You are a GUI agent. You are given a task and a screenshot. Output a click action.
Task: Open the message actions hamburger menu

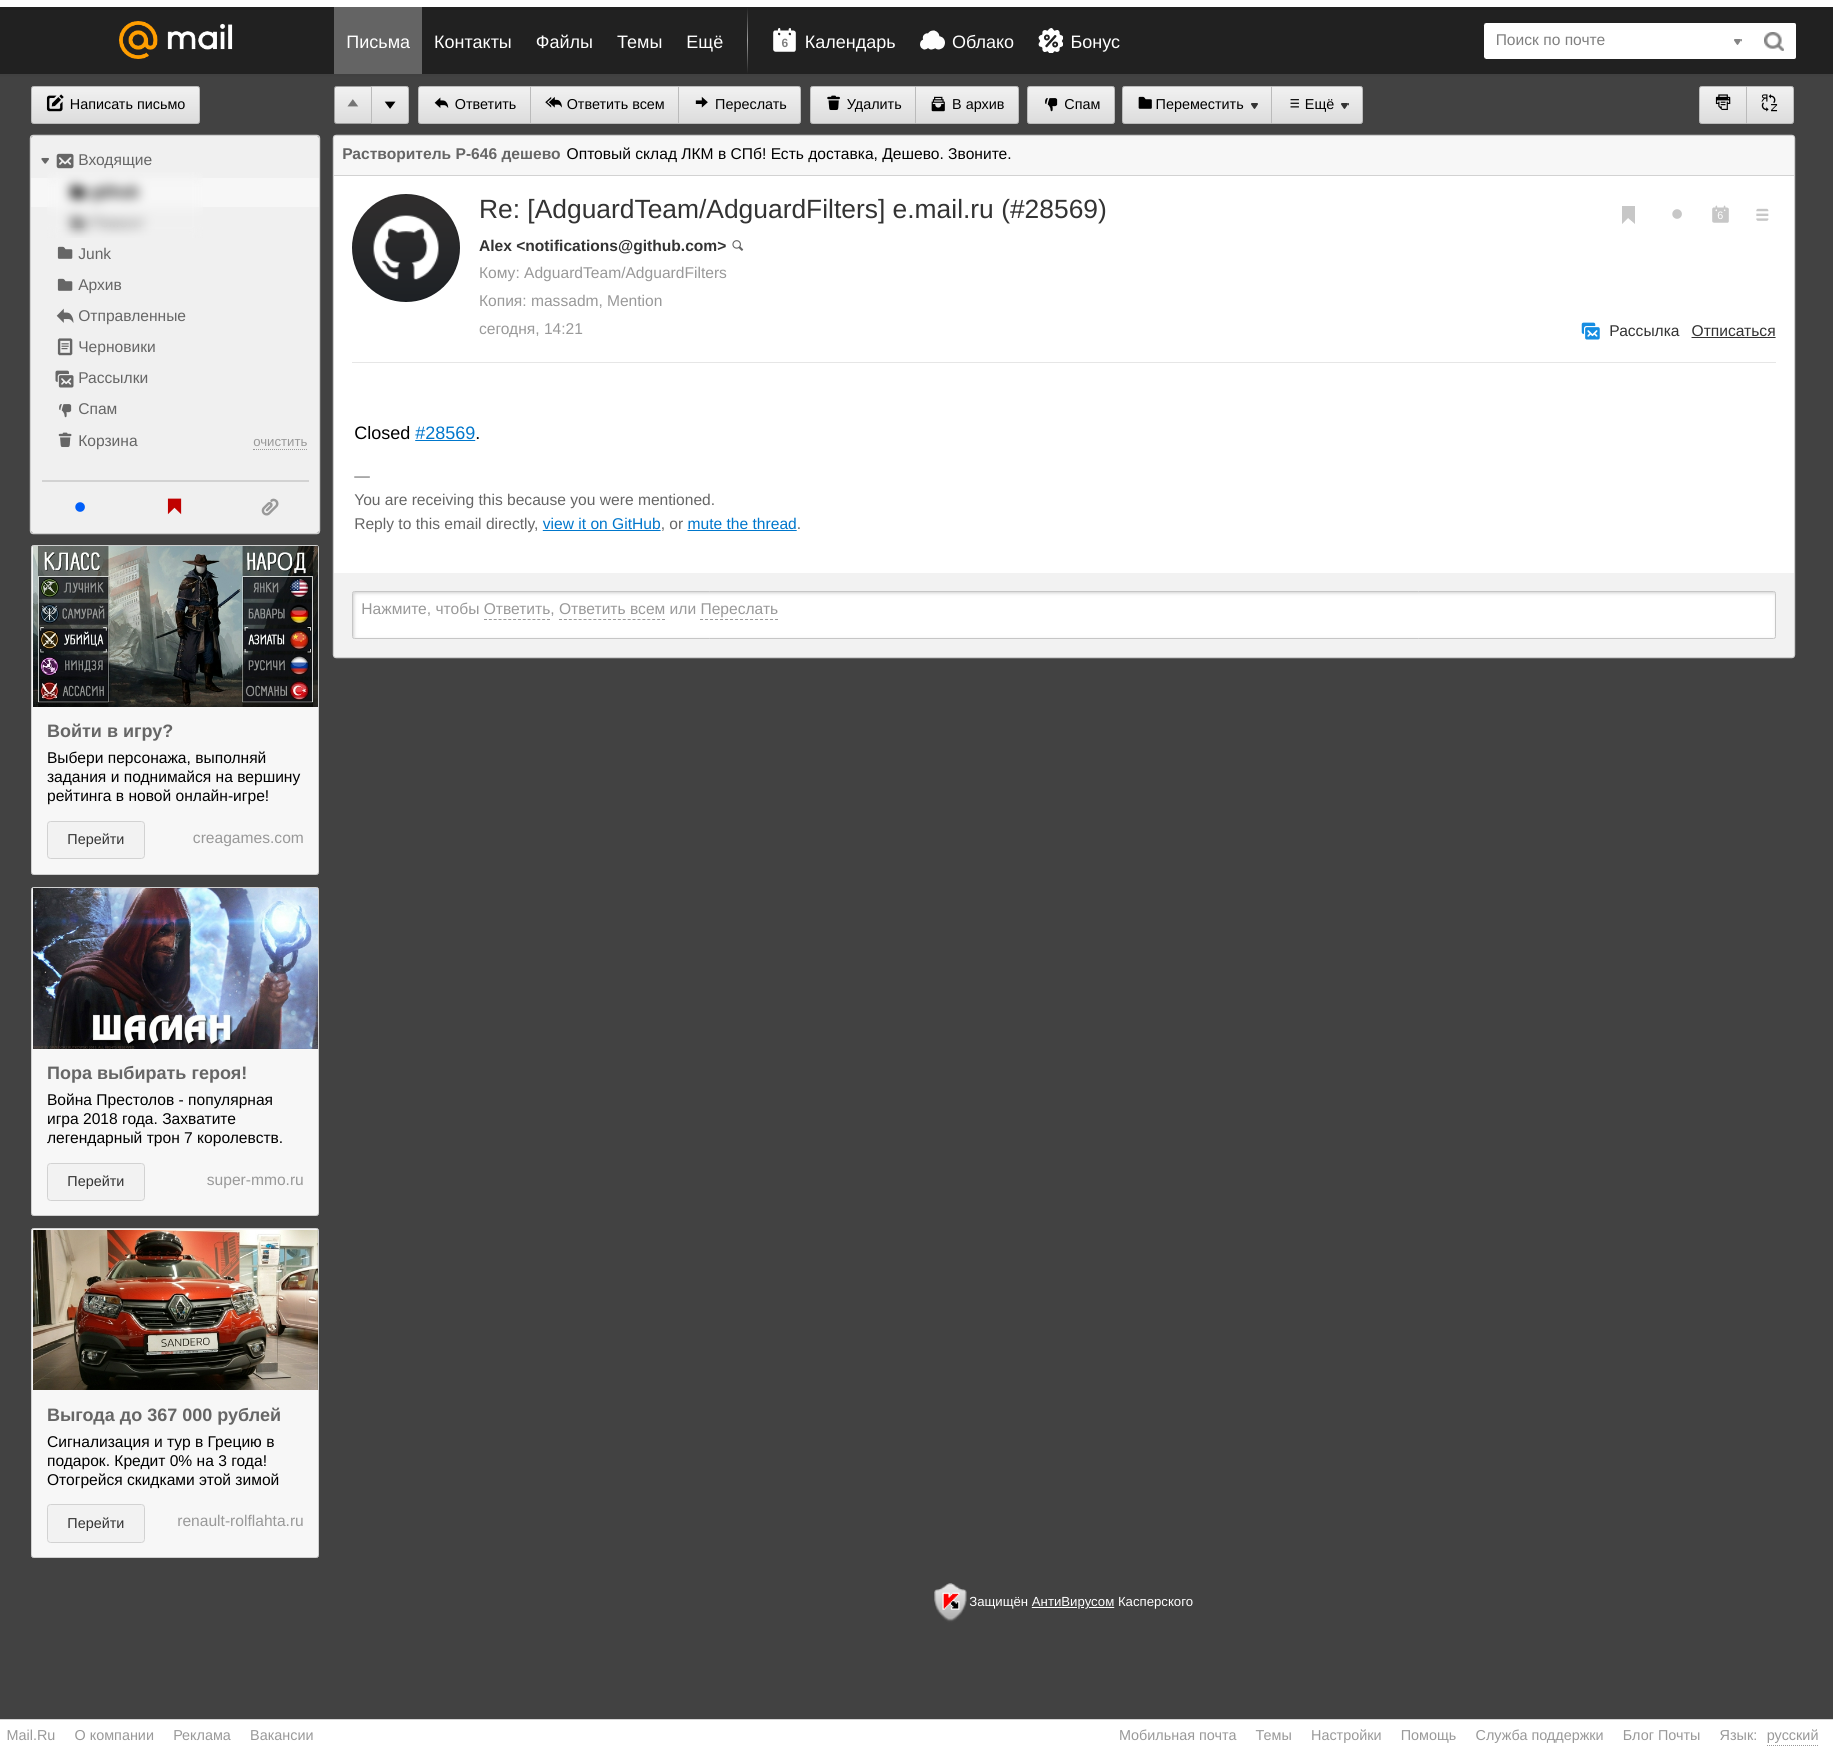click(1762, 213)
